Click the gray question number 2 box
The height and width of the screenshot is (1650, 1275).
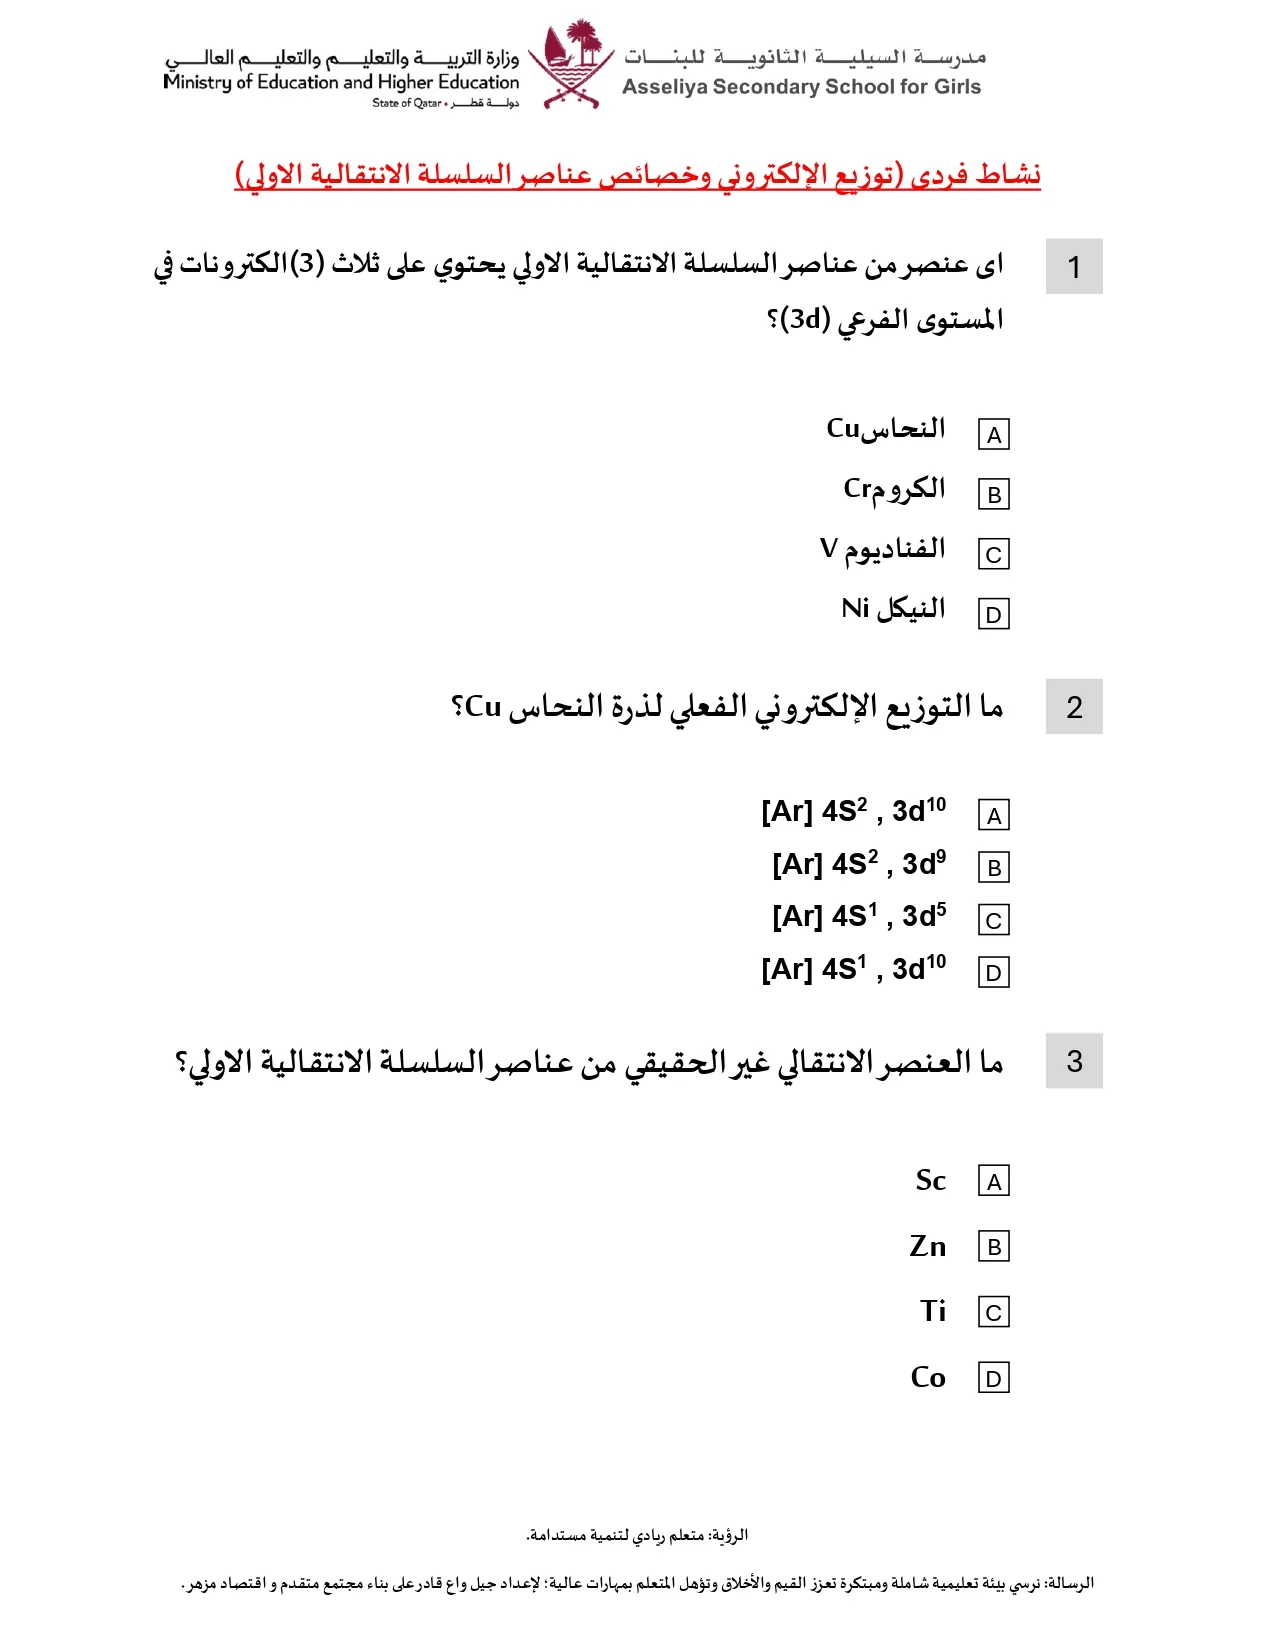pos(1074,707)
